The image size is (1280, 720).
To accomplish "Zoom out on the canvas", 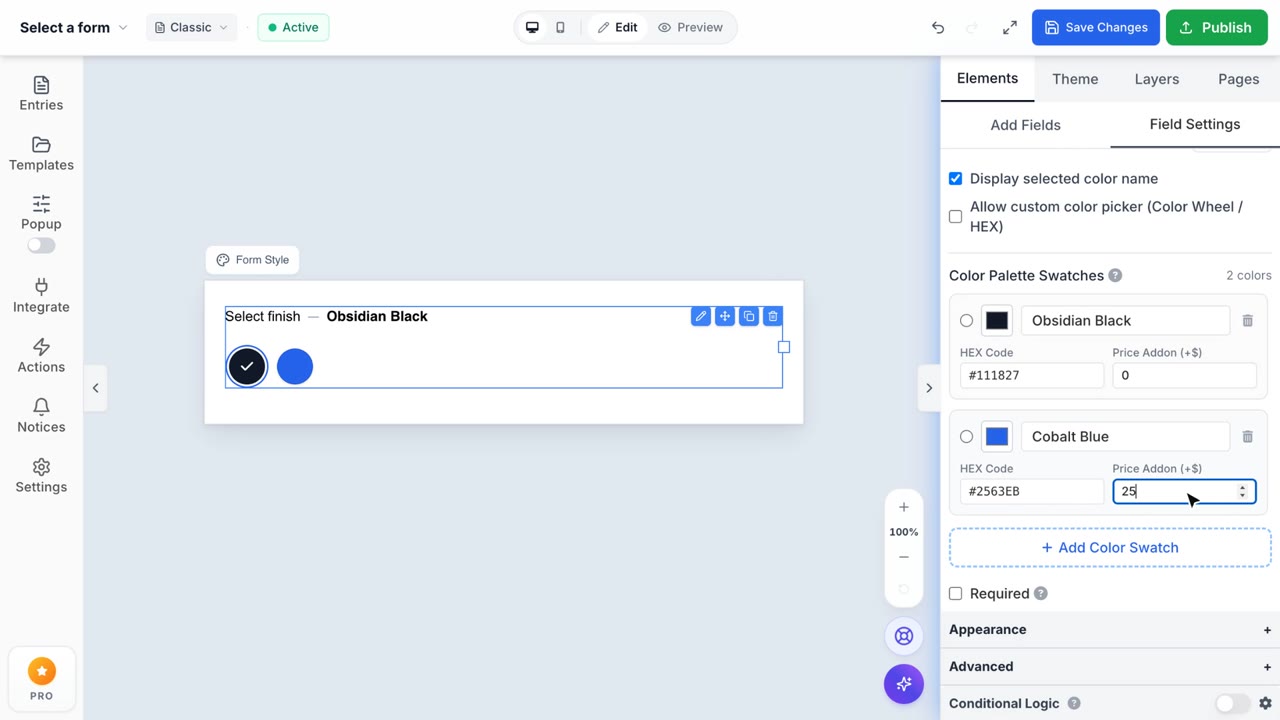I will (x=904, y=557).
